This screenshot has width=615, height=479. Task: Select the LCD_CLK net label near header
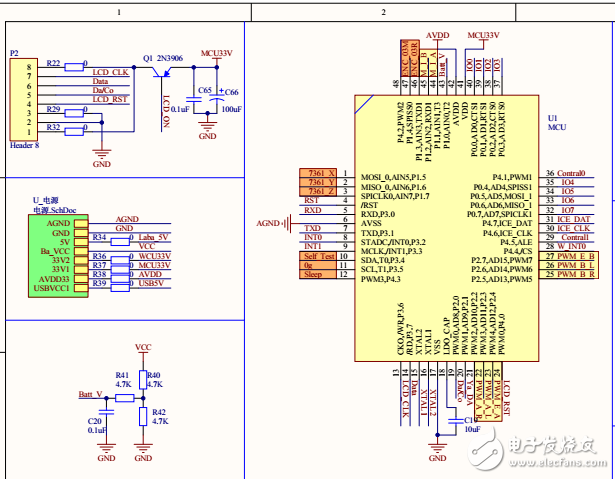click(x=111, y=73)
